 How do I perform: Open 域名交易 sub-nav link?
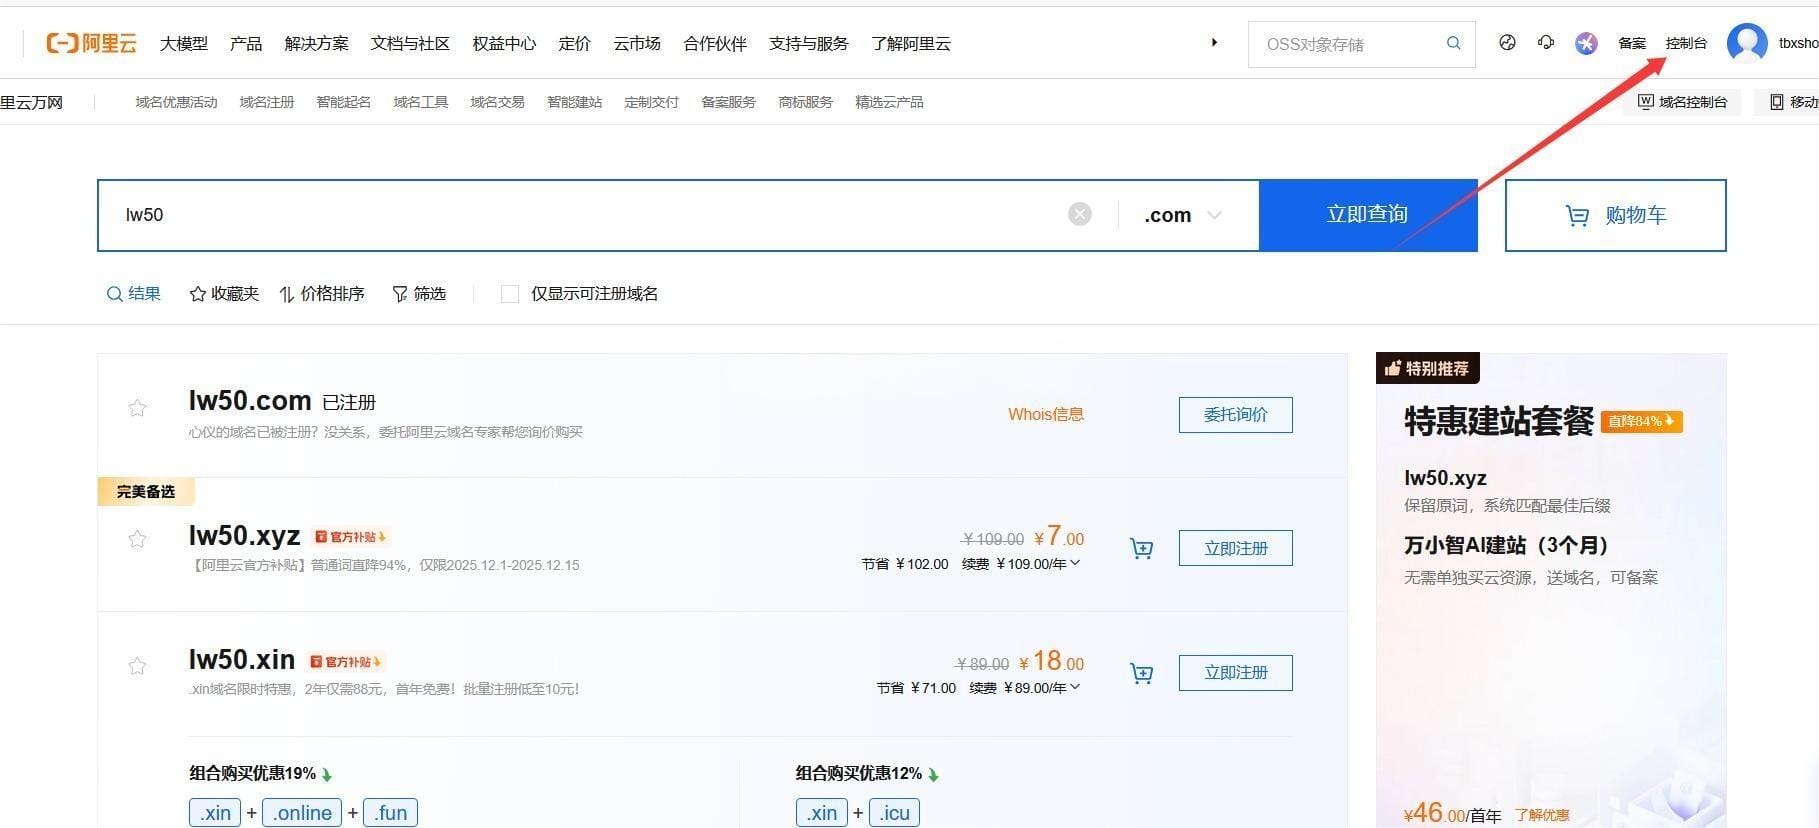click(498, 102)
